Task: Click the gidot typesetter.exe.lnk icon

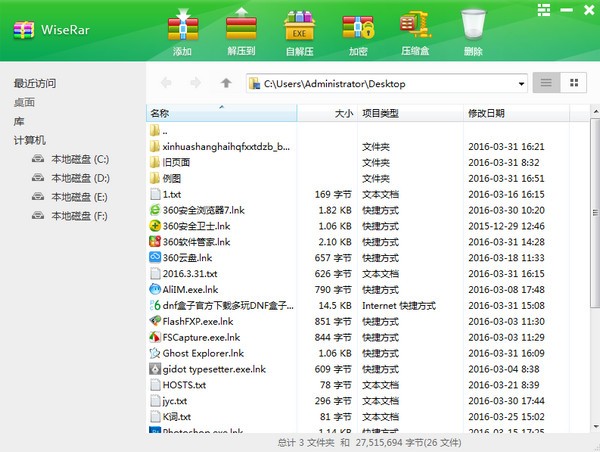Action: click(155, 369)
